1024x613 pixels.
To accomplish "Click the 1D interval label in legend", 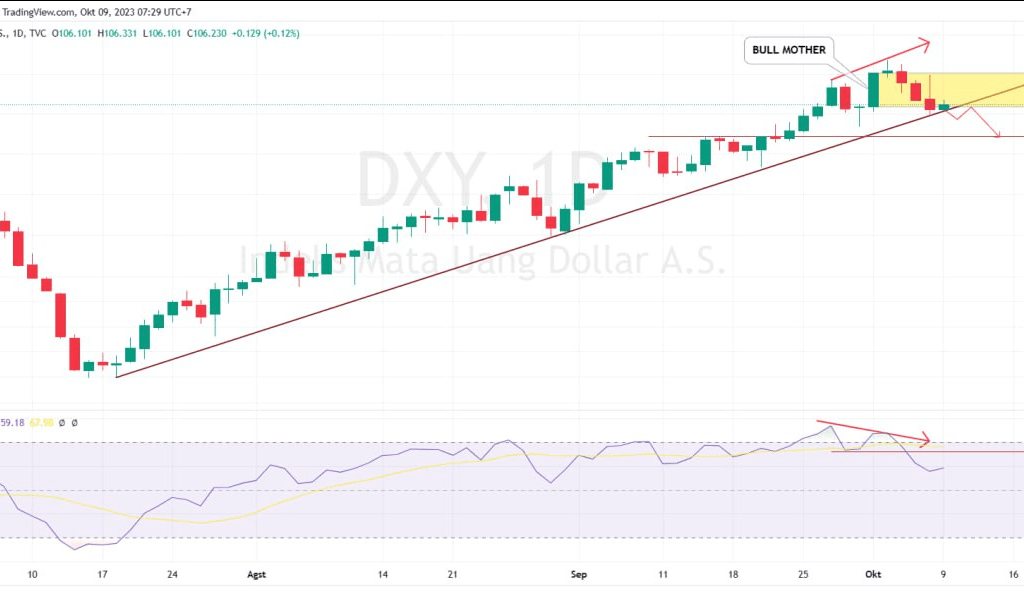I will click(19, 33).
